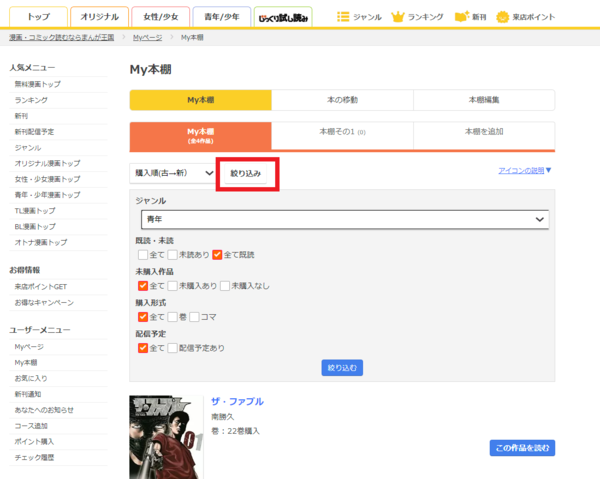Check 配信予定あり checkbox

click(x=173, y=348)
